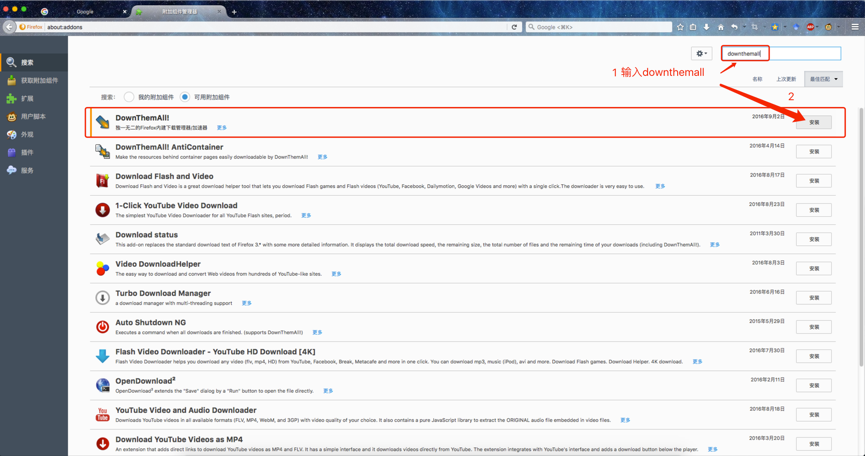865x456 pixels.
Task: Click the DownThemAll! add-on icon
Action: coord(102,122)
